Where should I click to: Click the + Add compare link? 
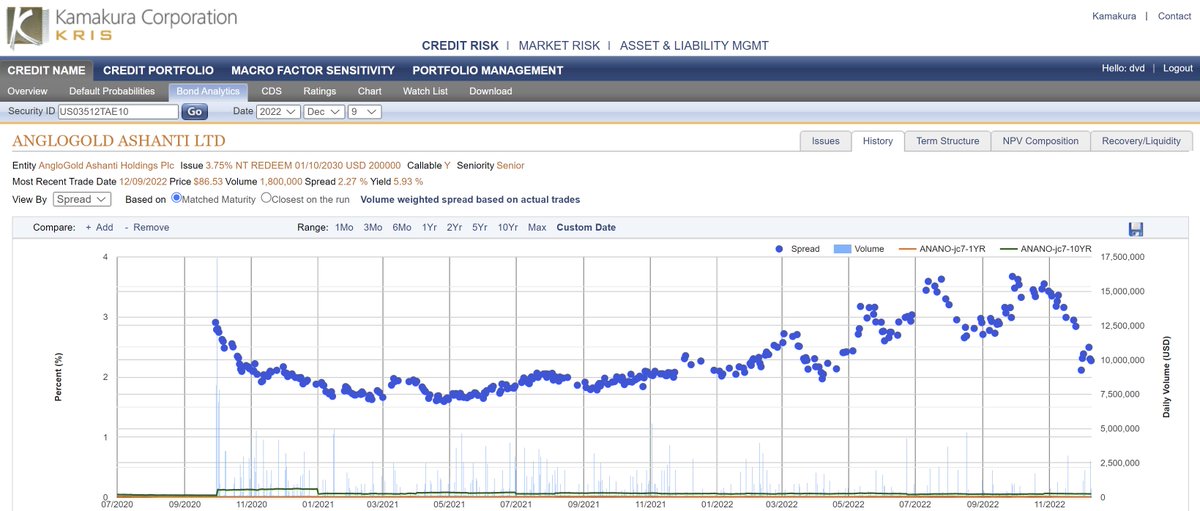(99, 227)
